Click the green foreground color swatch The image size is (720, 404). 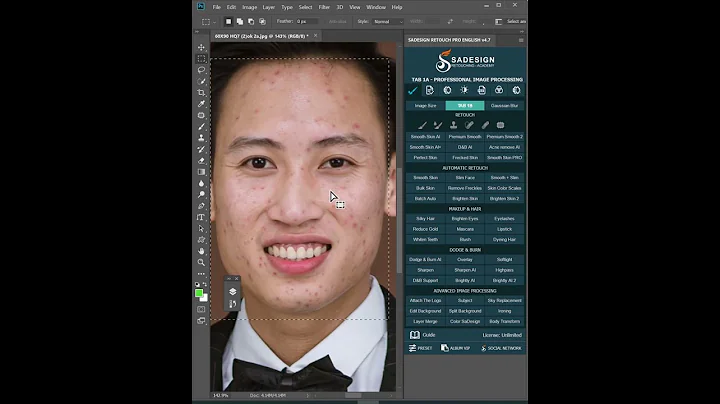[199, 293]
